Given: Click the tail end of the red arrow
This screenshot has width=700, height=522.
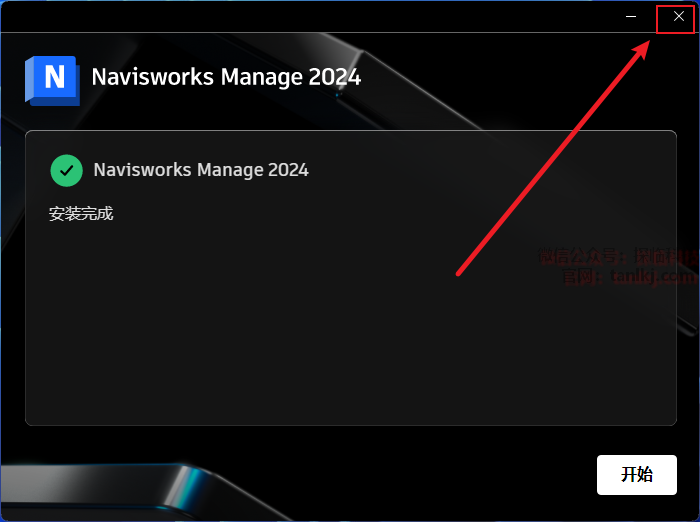Looking at the screenshot, I should pos(459,273).
